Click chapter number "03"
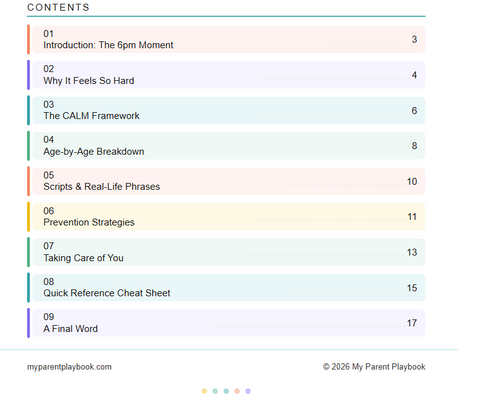The width and height of the screenshot is (500, 404). point(48,105)
